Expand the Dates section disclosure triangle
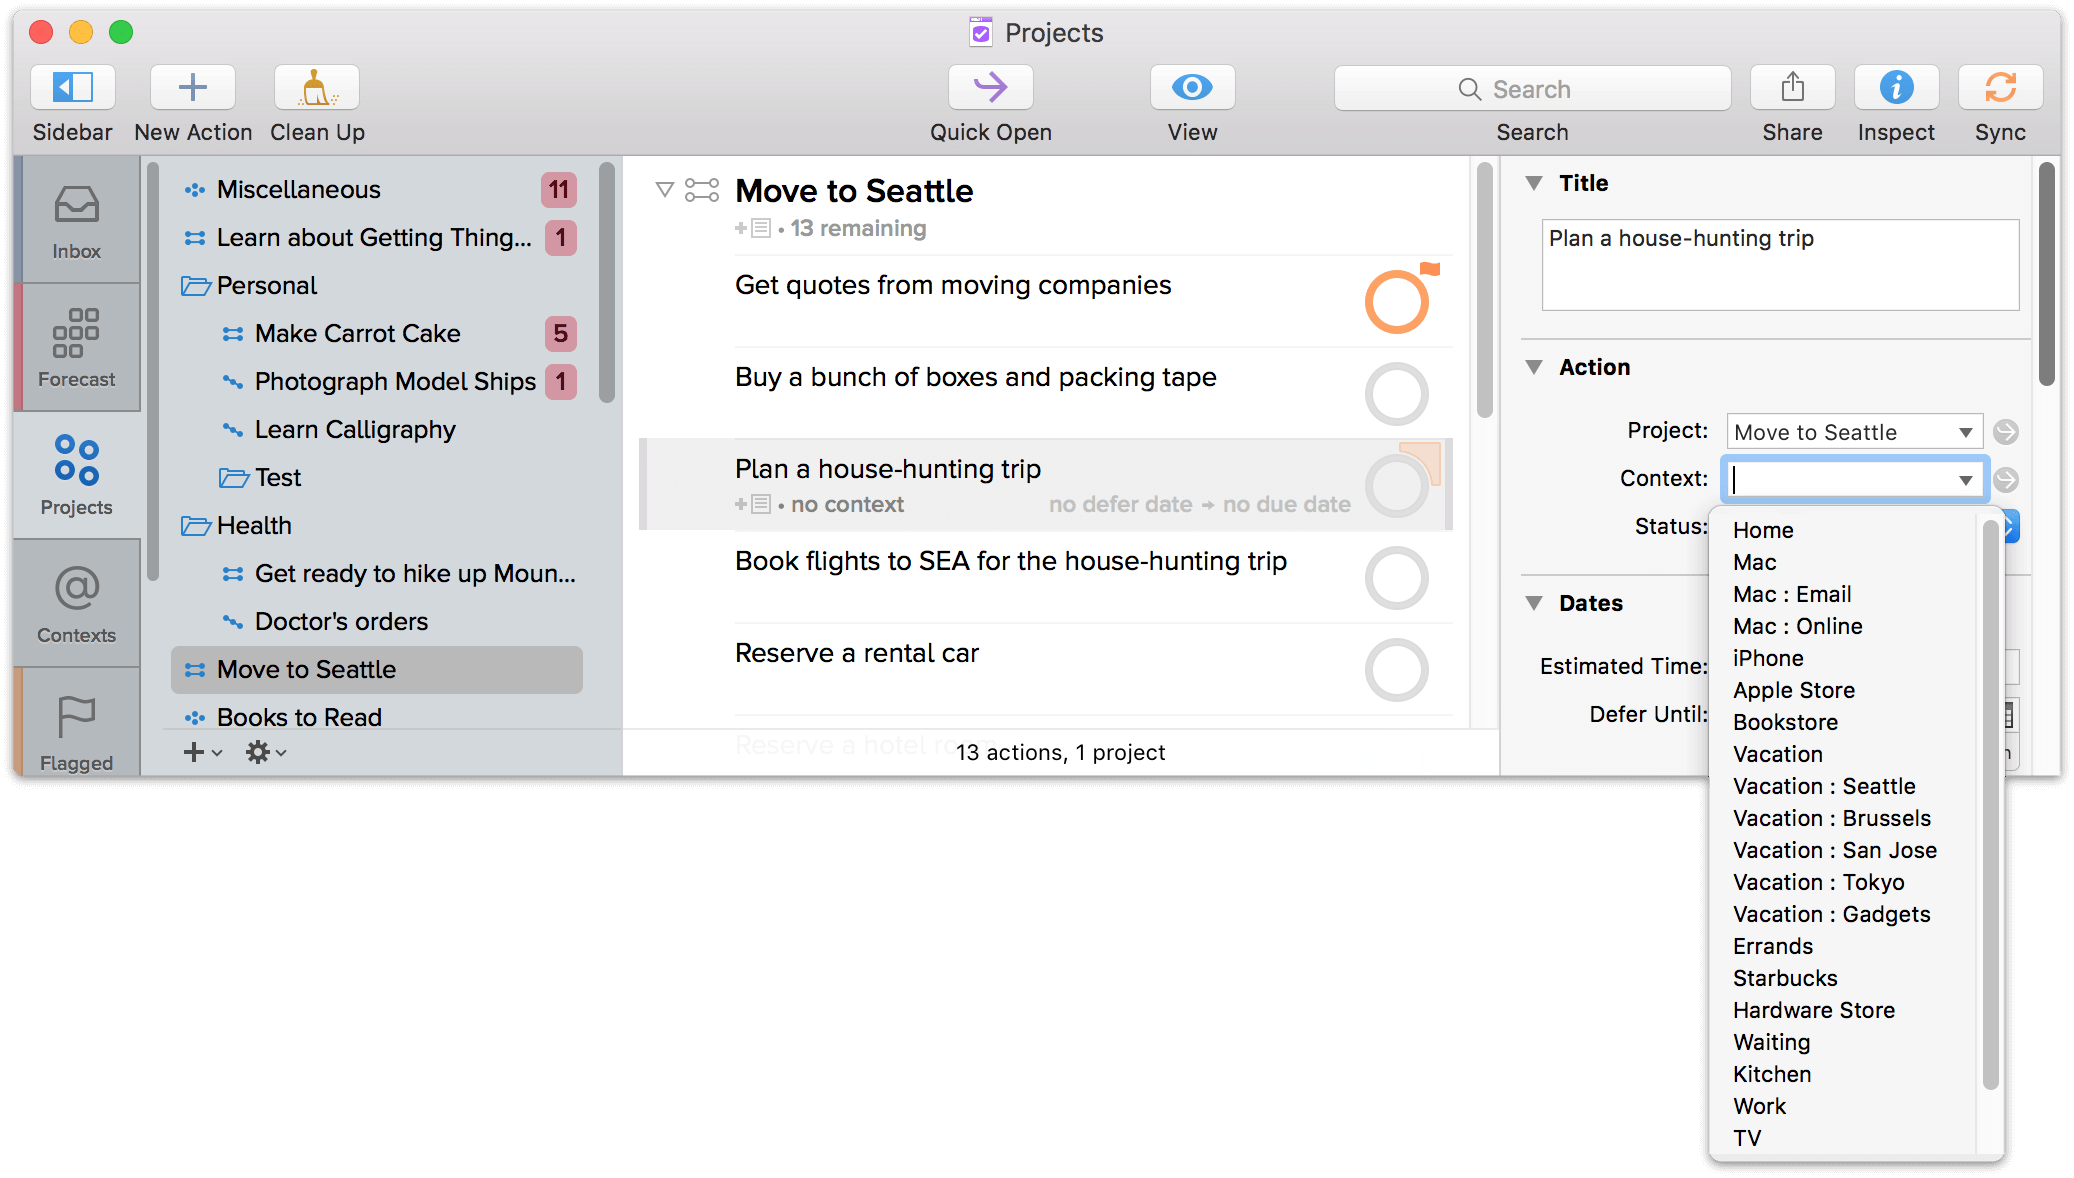This screenshot has width=2074, height=1178. [1536, 603]
